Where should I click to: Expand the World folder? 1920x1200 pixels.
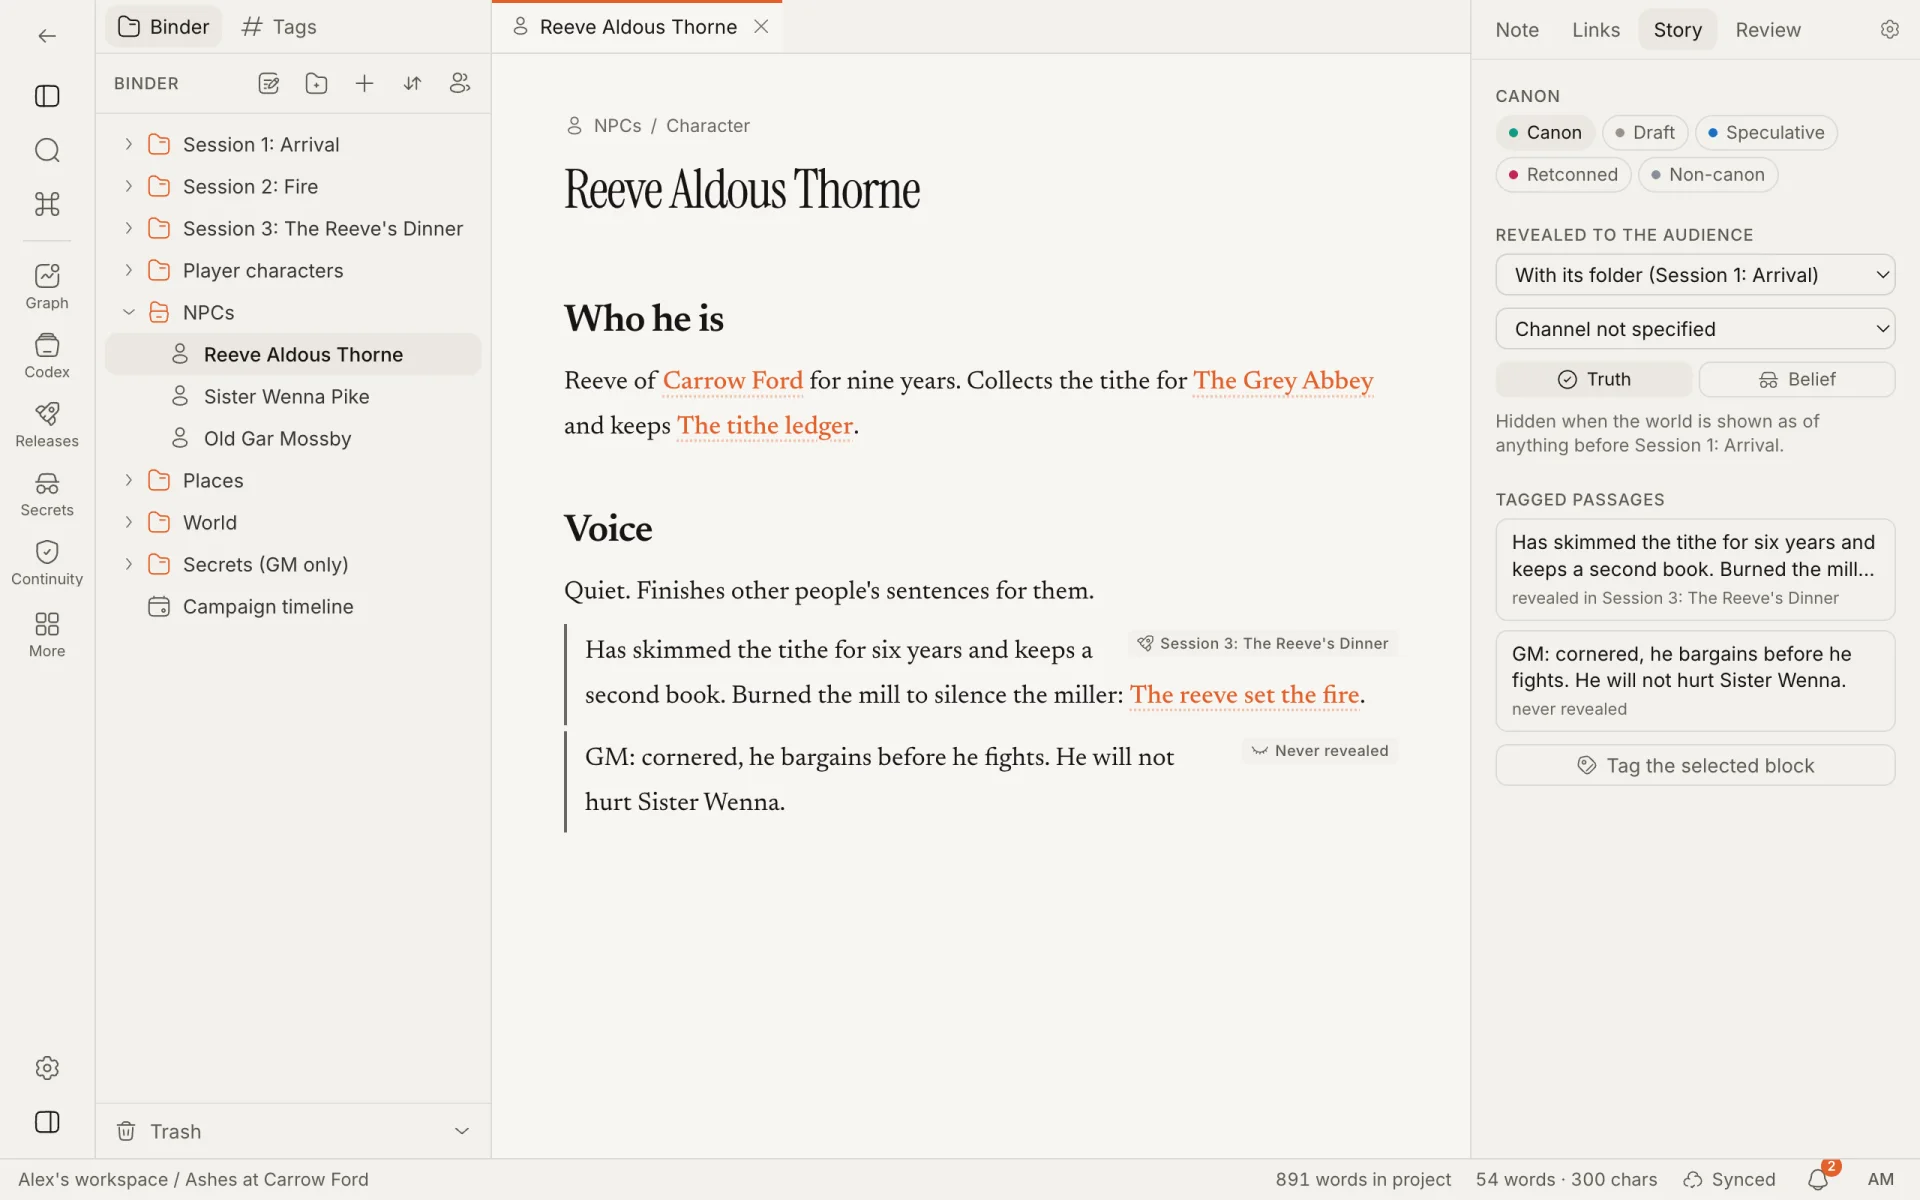pyautogui.click(x=128, y=522)
